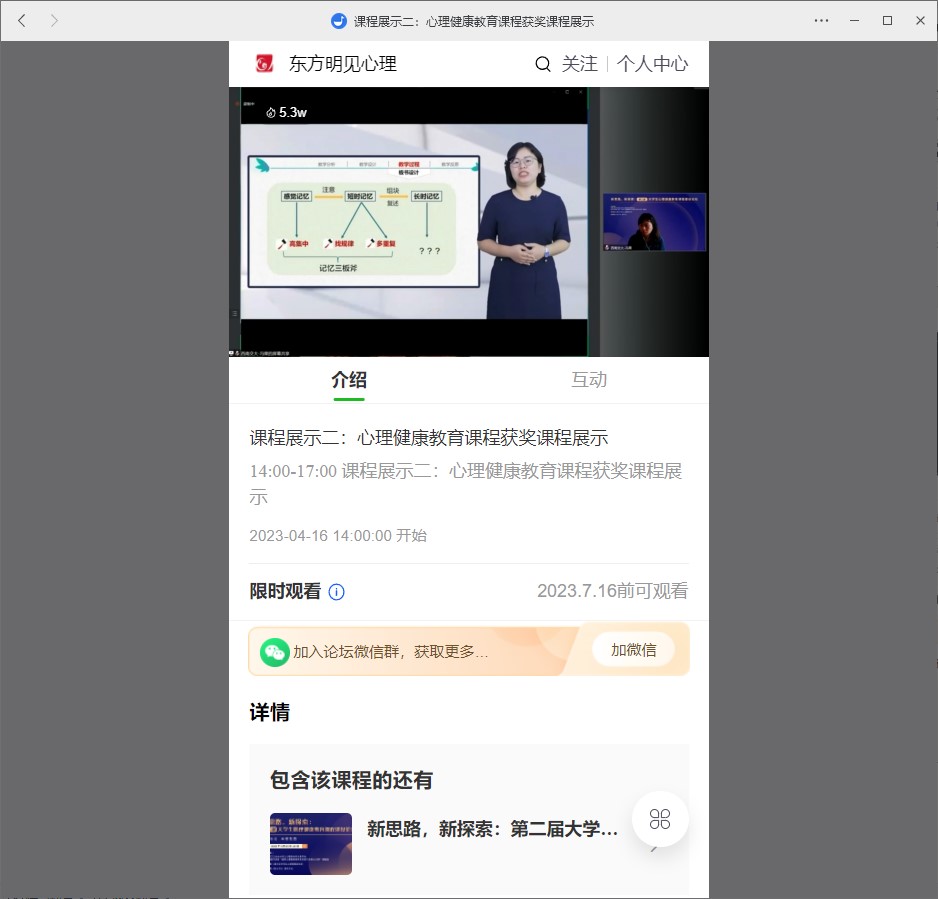Click the main course video player
938x899 pixels.
pyautogui.click(x=410, y=222)
